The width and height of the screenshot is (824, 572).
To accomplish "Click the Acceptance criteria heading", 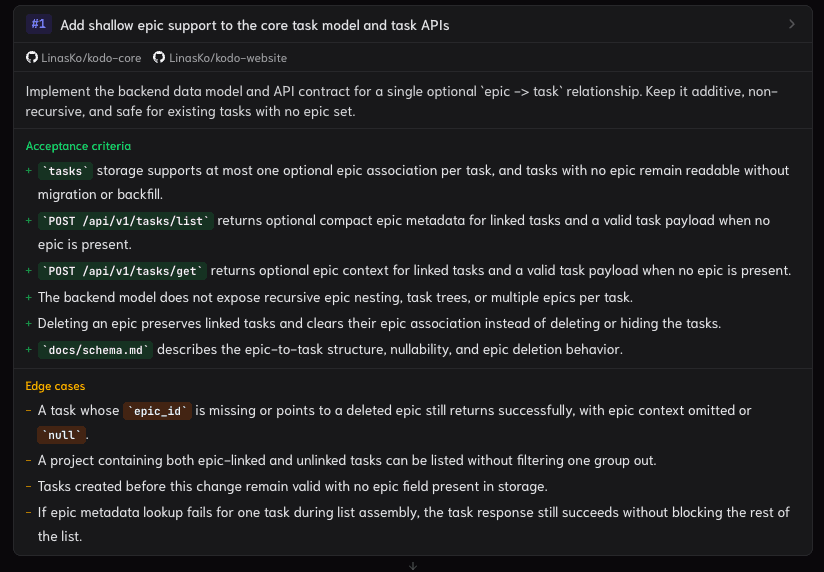I will (78, 146).
